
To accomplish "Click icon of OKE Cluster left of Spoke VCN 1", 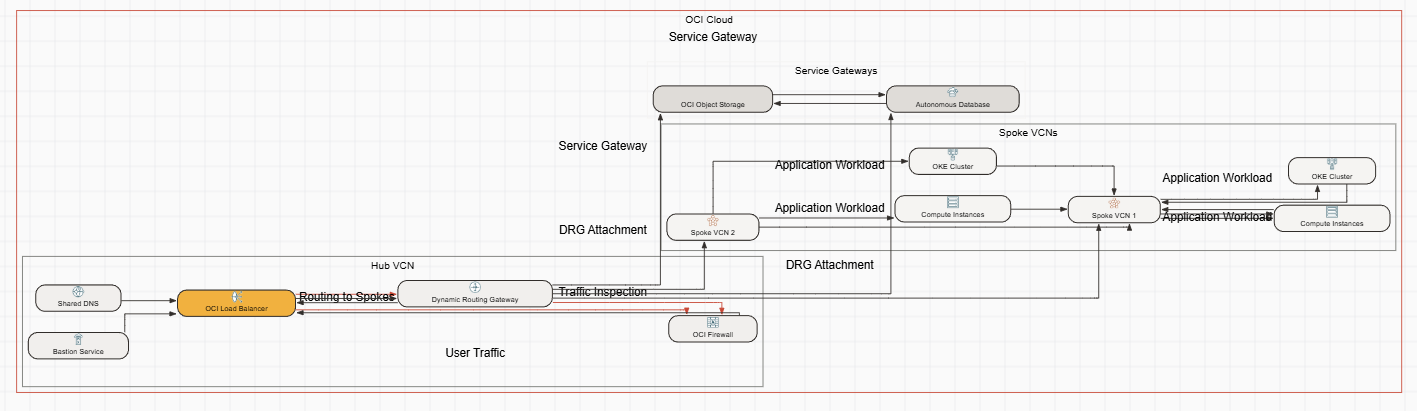I will (x=953, y=155).
